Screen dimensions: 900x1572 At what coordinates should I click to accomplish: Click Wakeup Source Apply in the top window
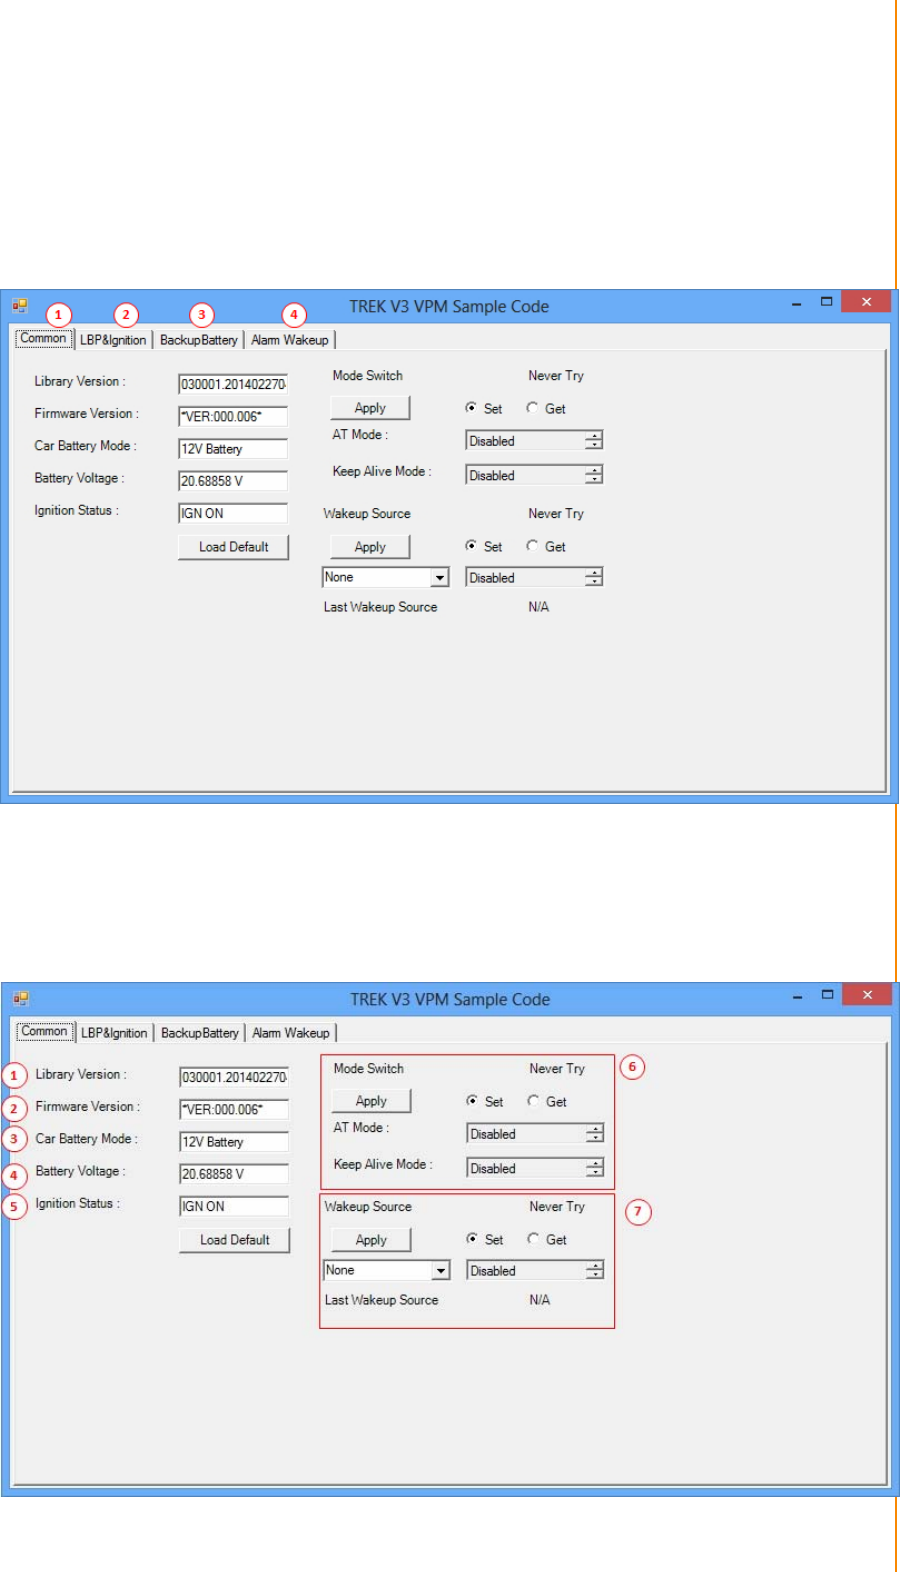[370, 547]
